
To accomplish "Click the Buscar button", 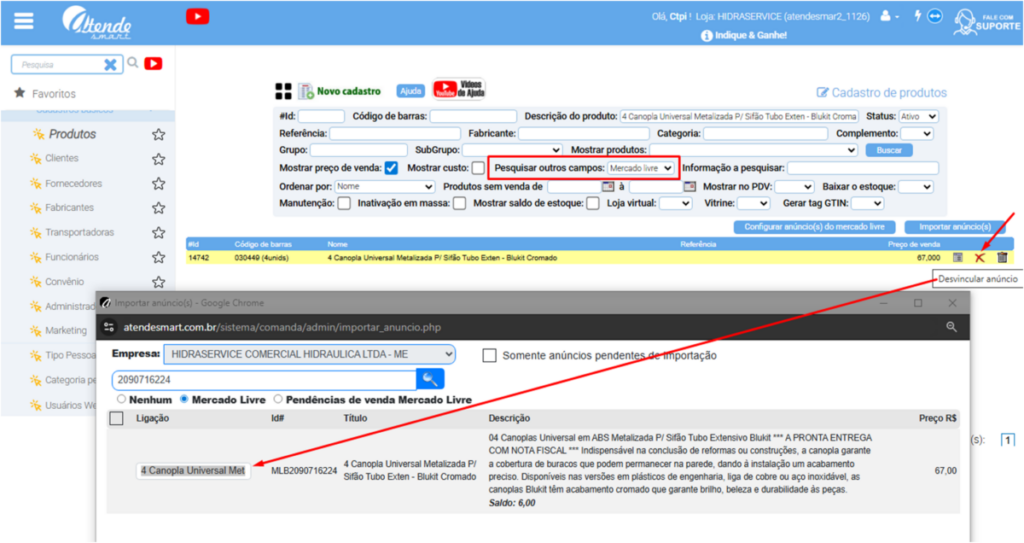I will (889, 150).
